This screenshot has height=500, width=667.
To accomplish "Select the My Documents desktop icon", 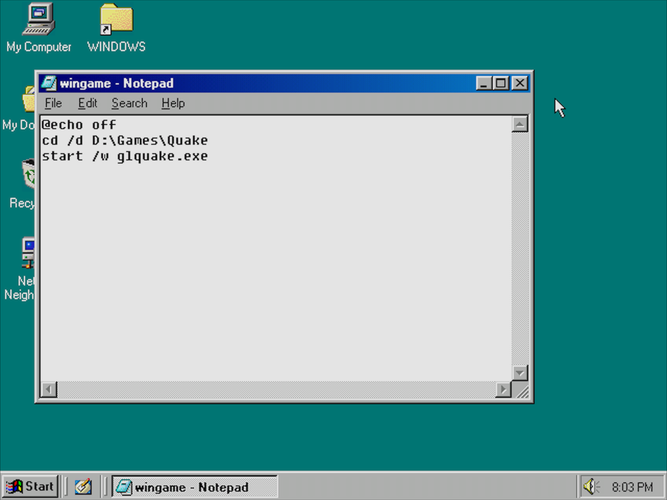I will click(x=28, y=100).
